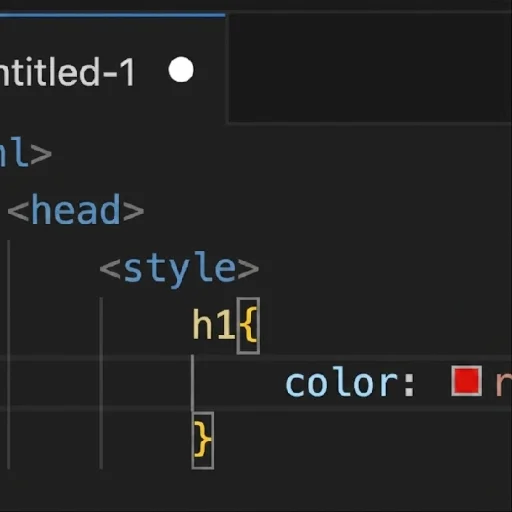The image size is (512, 512).
Task: Click the colon after color
Action: [409, 384]
